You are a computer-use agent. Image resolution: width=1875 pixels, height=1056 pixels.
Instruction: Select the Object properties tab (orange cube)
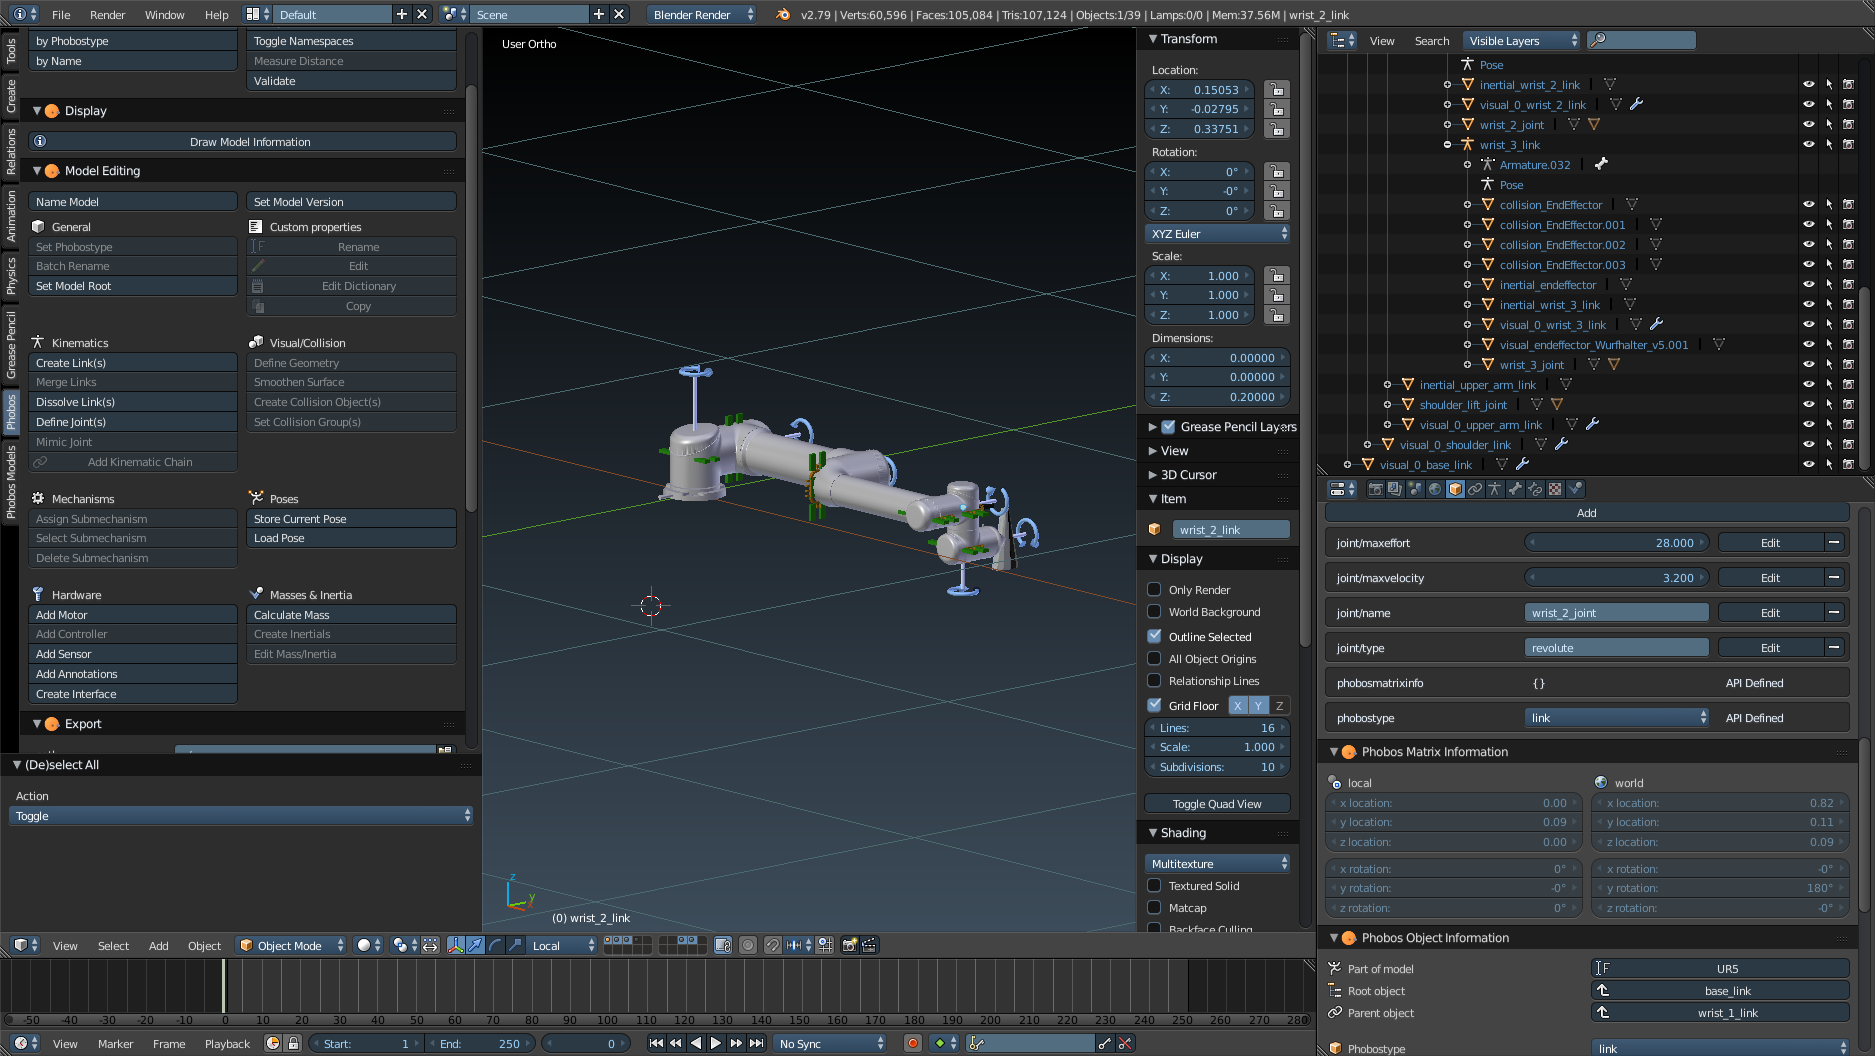coord(1455,489)
